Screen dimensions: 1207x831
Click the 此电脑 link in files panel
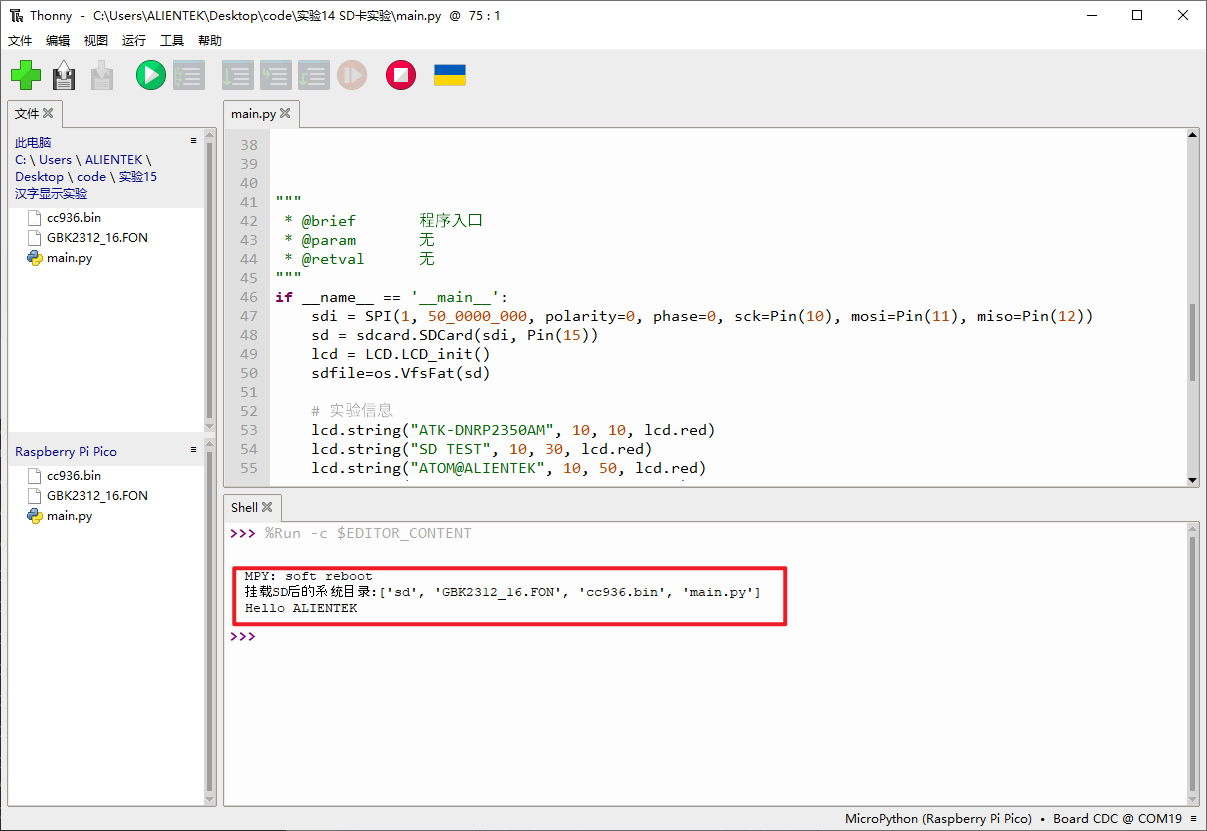point(33,143)
